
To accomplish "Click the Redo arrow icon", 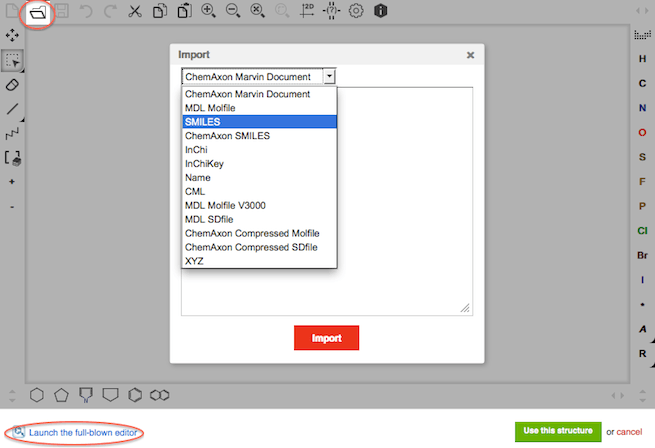I will (x=110, y=11).
